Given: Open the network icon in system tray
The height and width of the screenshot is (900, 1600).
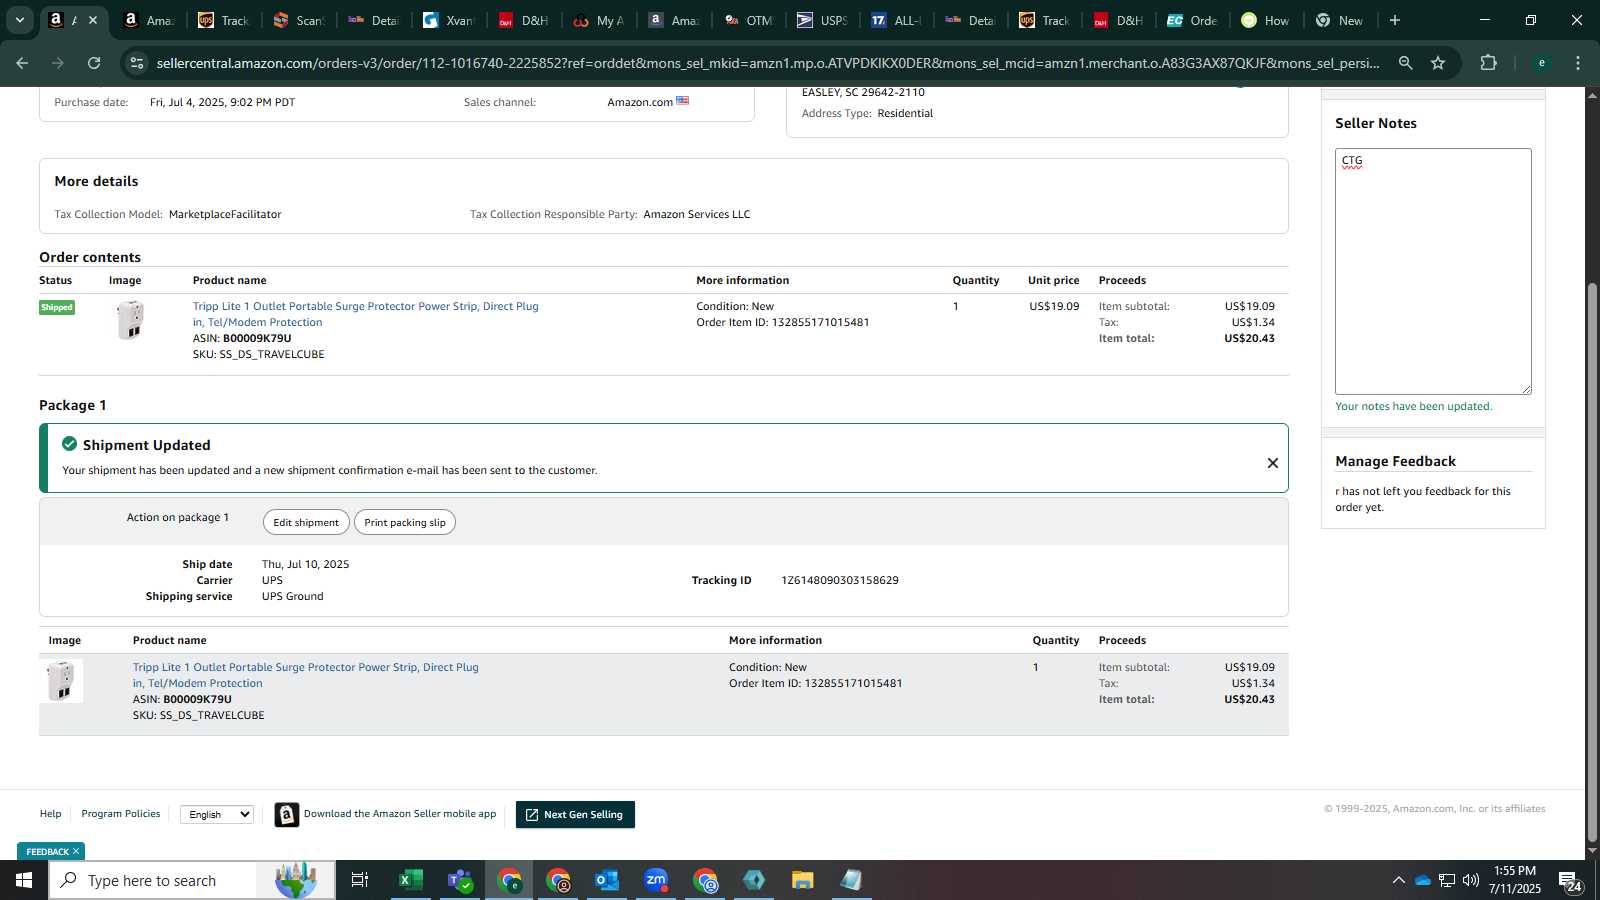Looking at the screenshot, I should 1446,880.
